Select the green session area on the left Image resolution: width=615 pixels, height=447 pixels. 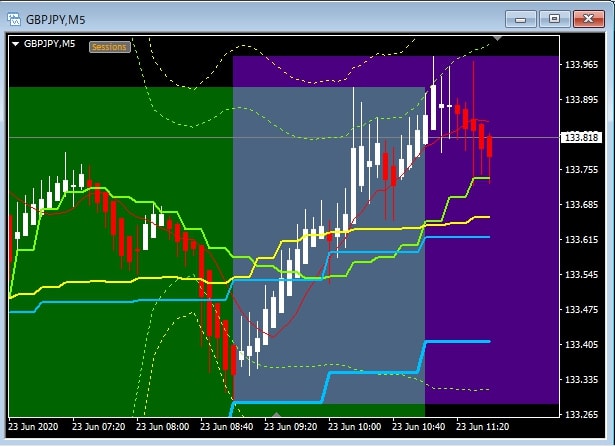(x=100, y=350)
